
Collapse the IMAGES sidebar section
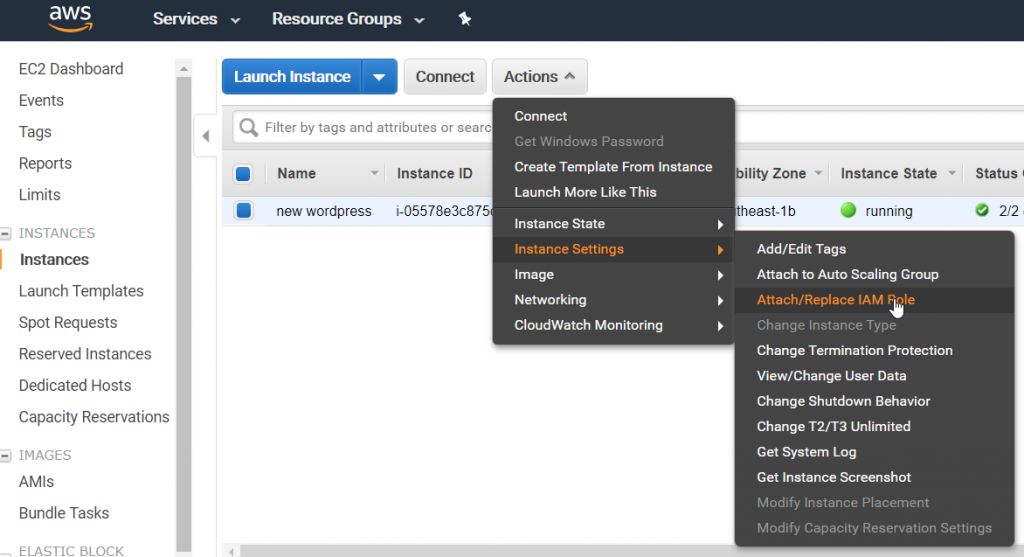coord(6,455)
